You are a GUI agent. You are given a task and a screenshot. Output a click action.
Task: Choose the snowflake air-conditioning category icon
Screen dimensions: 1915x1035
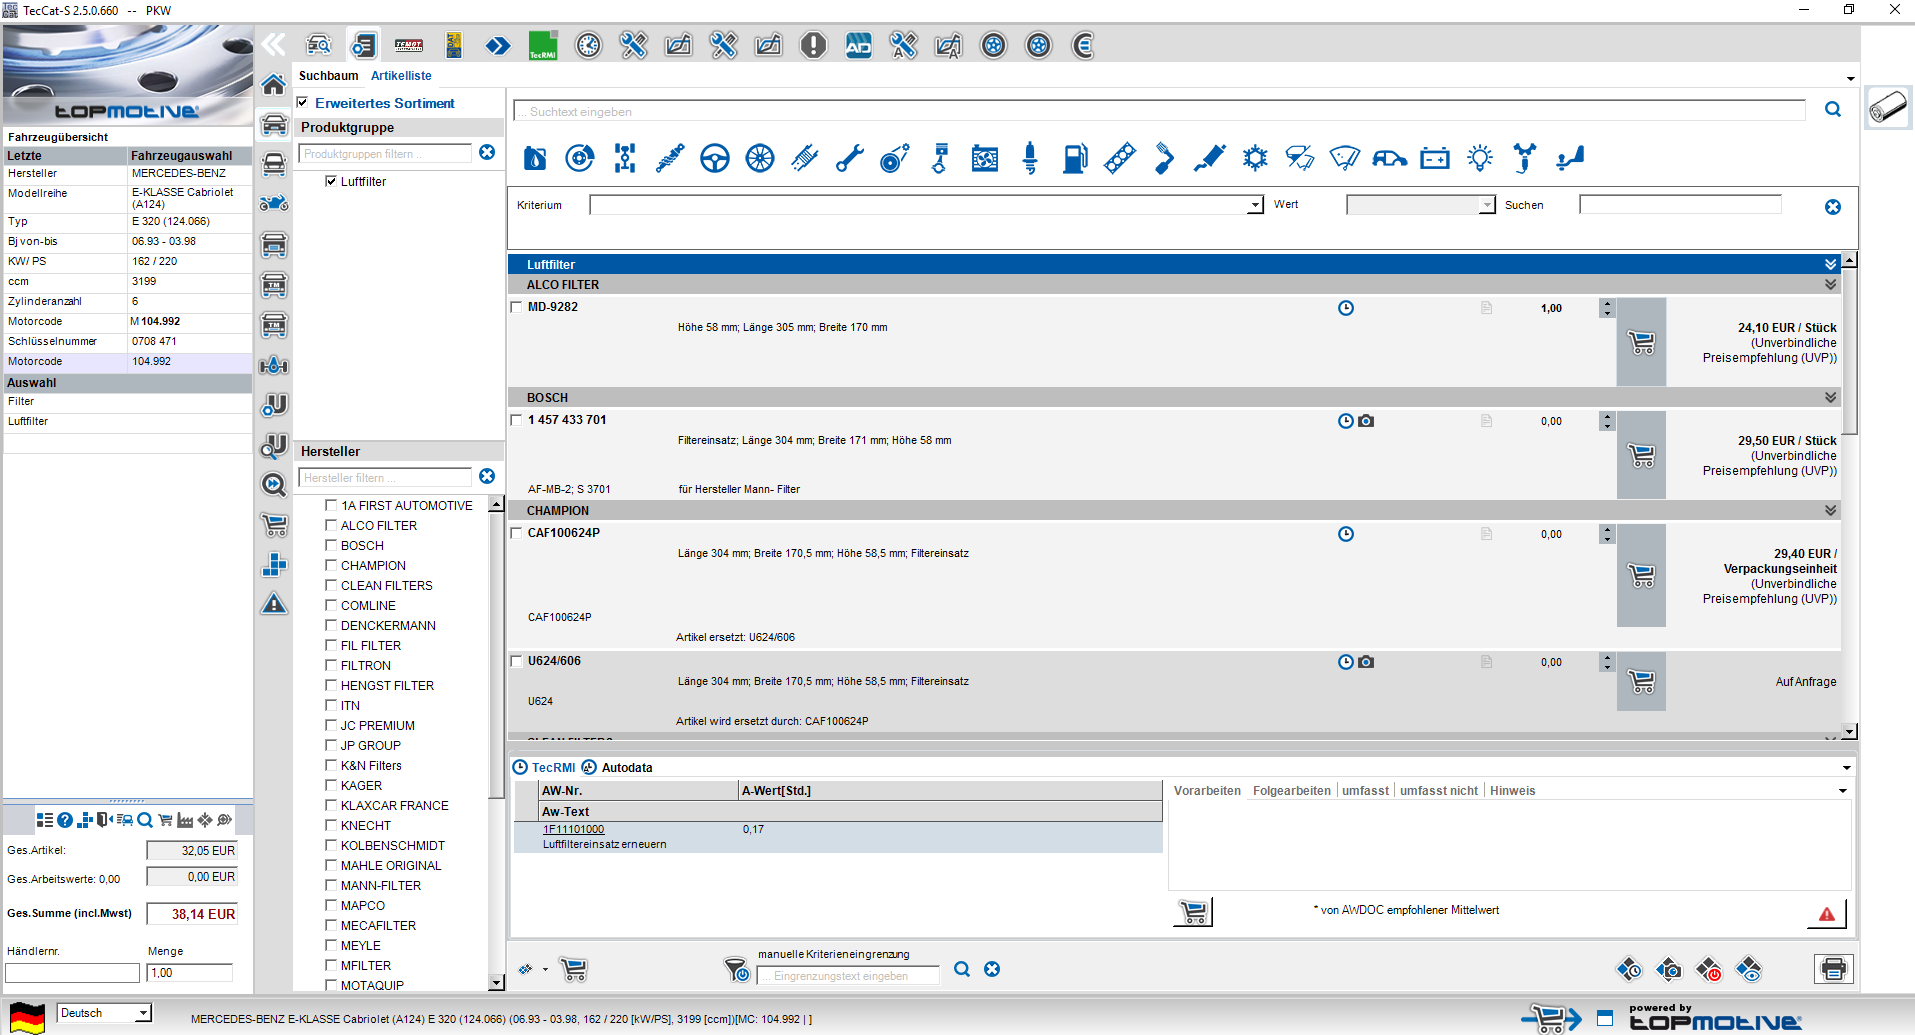[1255, 158]
